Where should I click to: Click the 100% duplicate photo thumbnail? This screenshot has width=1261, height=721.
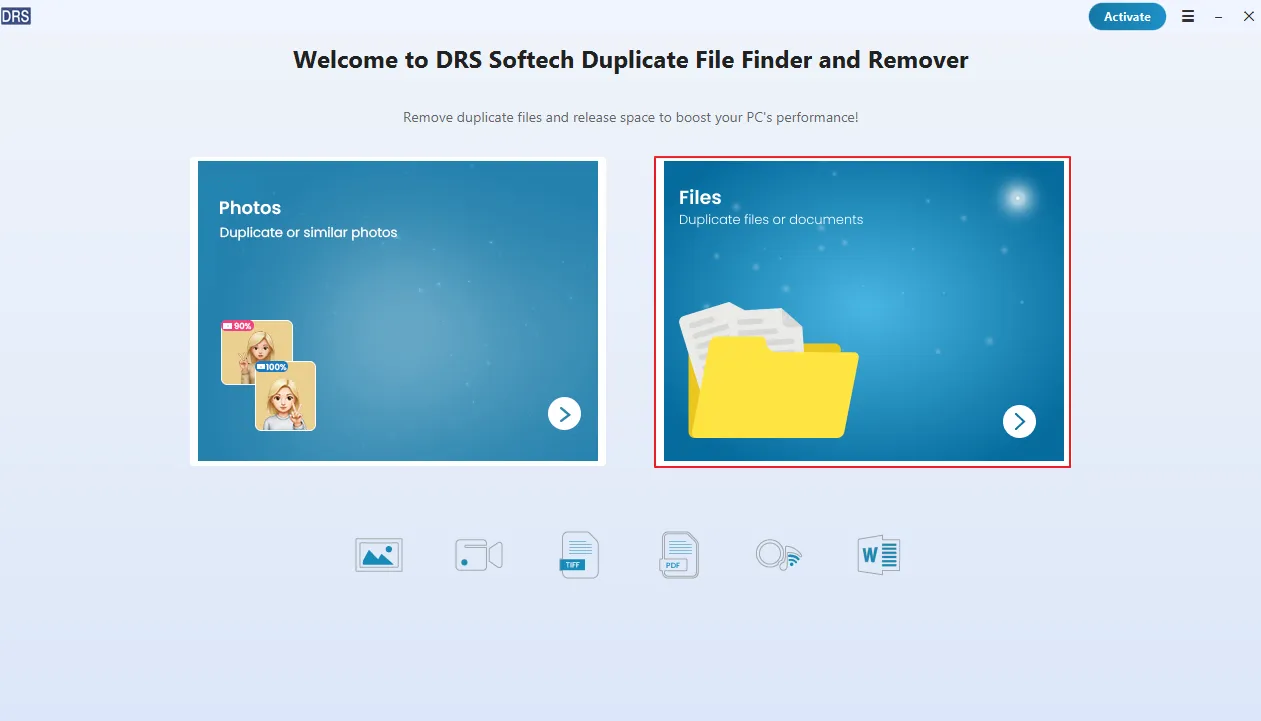point(286,396)
